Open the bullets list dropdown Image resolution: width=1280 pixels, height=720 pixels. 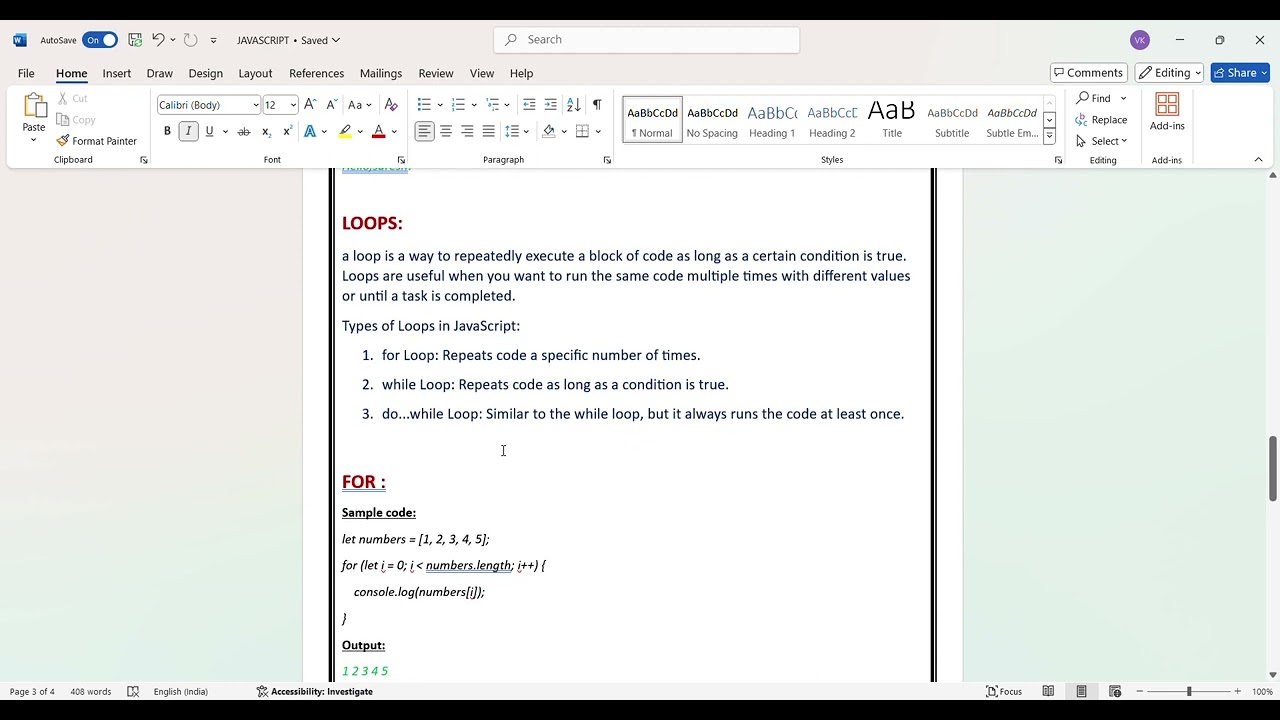pyautogui.click(x=440, y=105)
